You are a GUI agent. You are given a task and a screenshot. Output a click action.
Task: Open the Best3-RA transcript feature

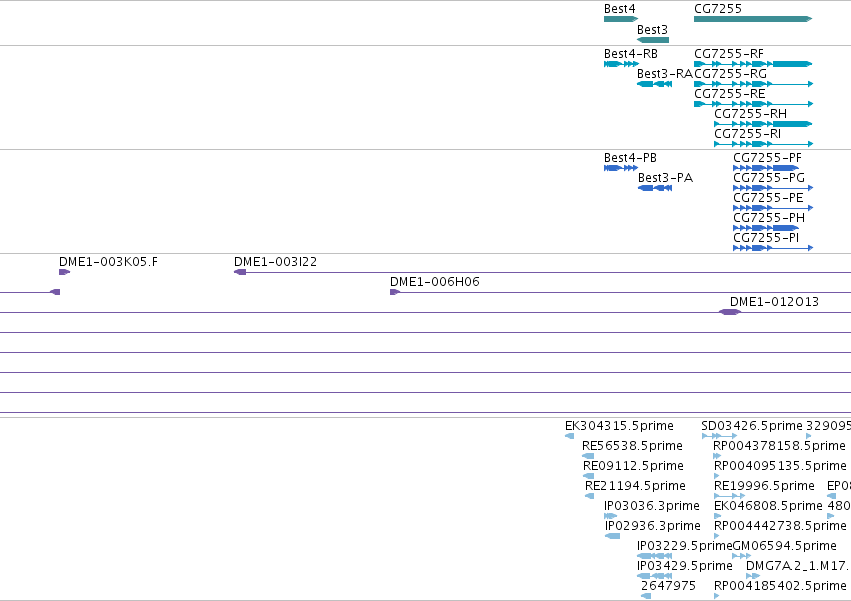coord(655,84)
